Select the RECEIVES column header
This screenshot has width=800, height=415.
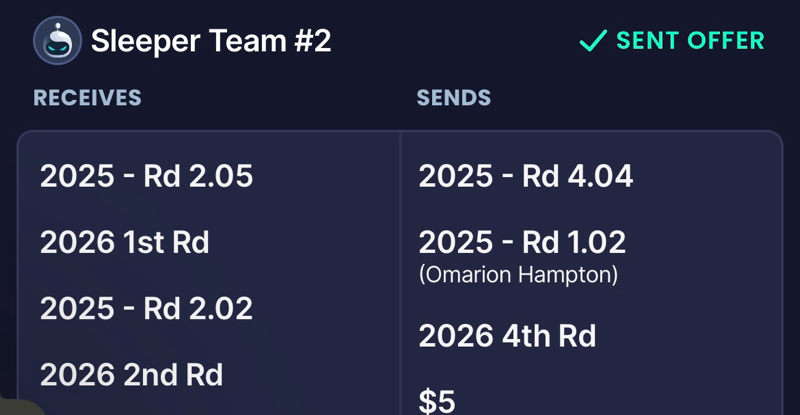click(87, 97)
